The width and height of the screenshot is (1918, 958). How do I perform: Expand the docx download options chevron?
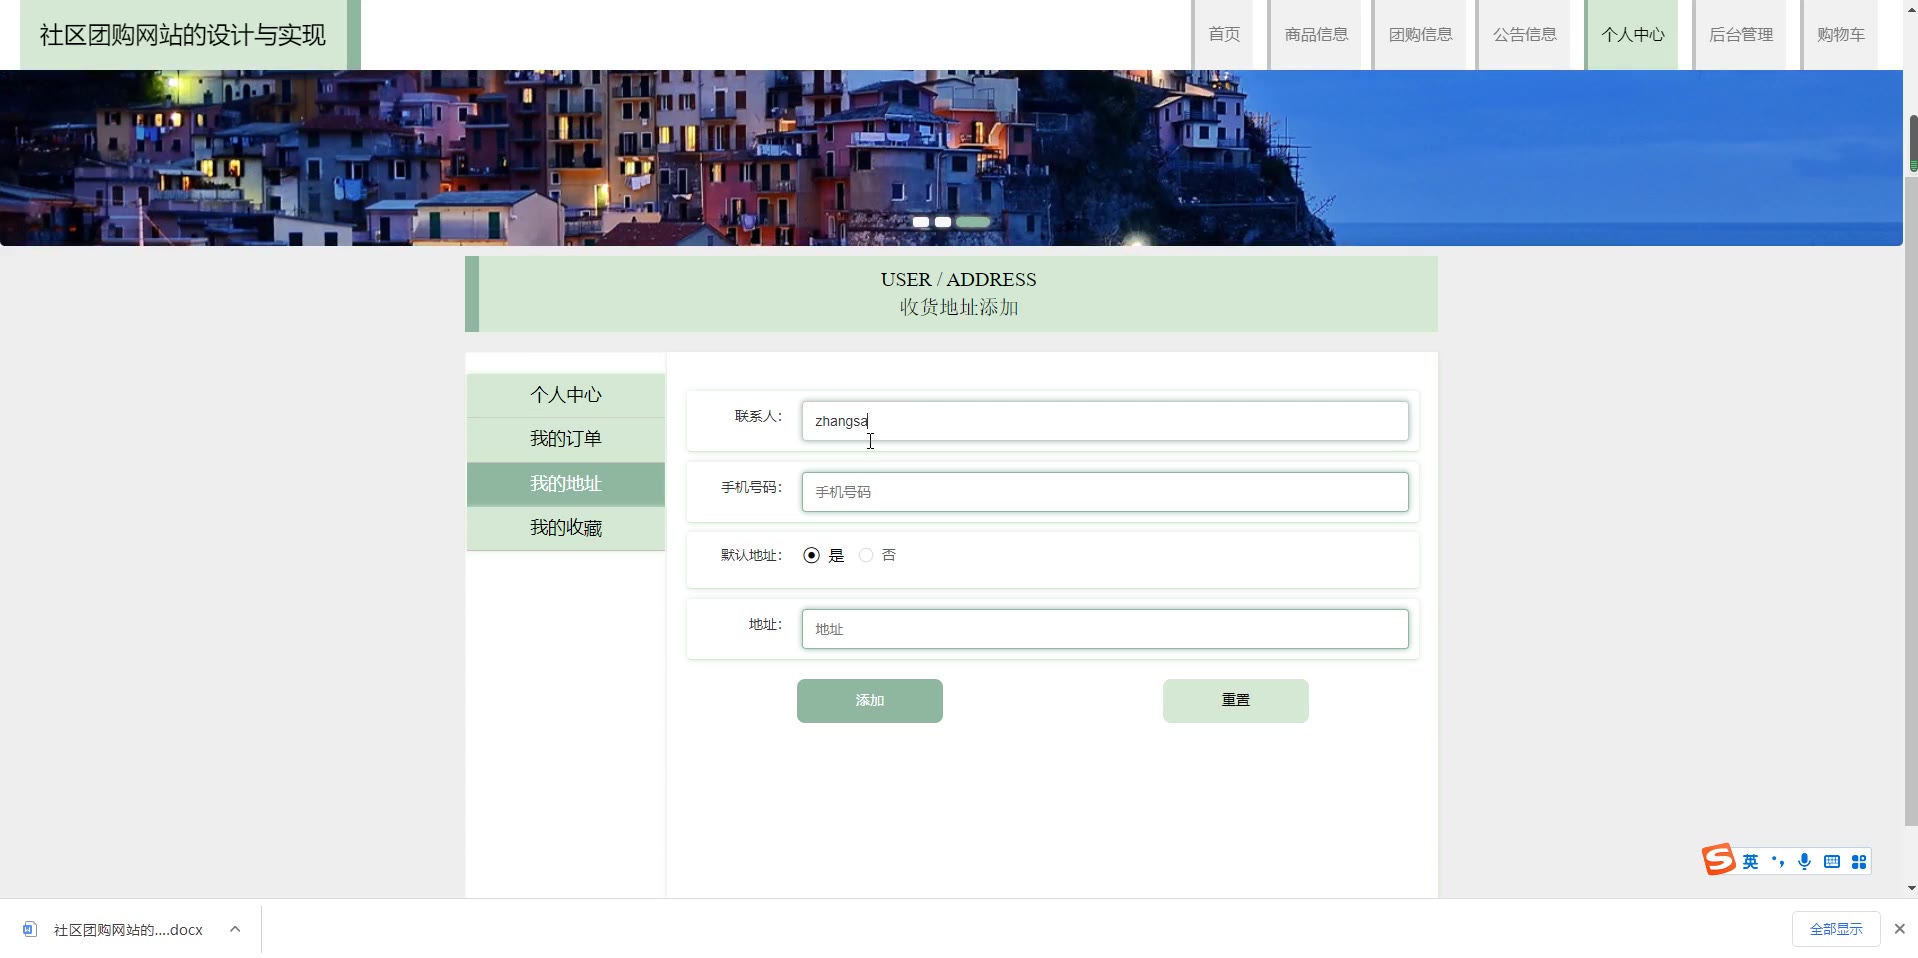(x=235, y=929)
